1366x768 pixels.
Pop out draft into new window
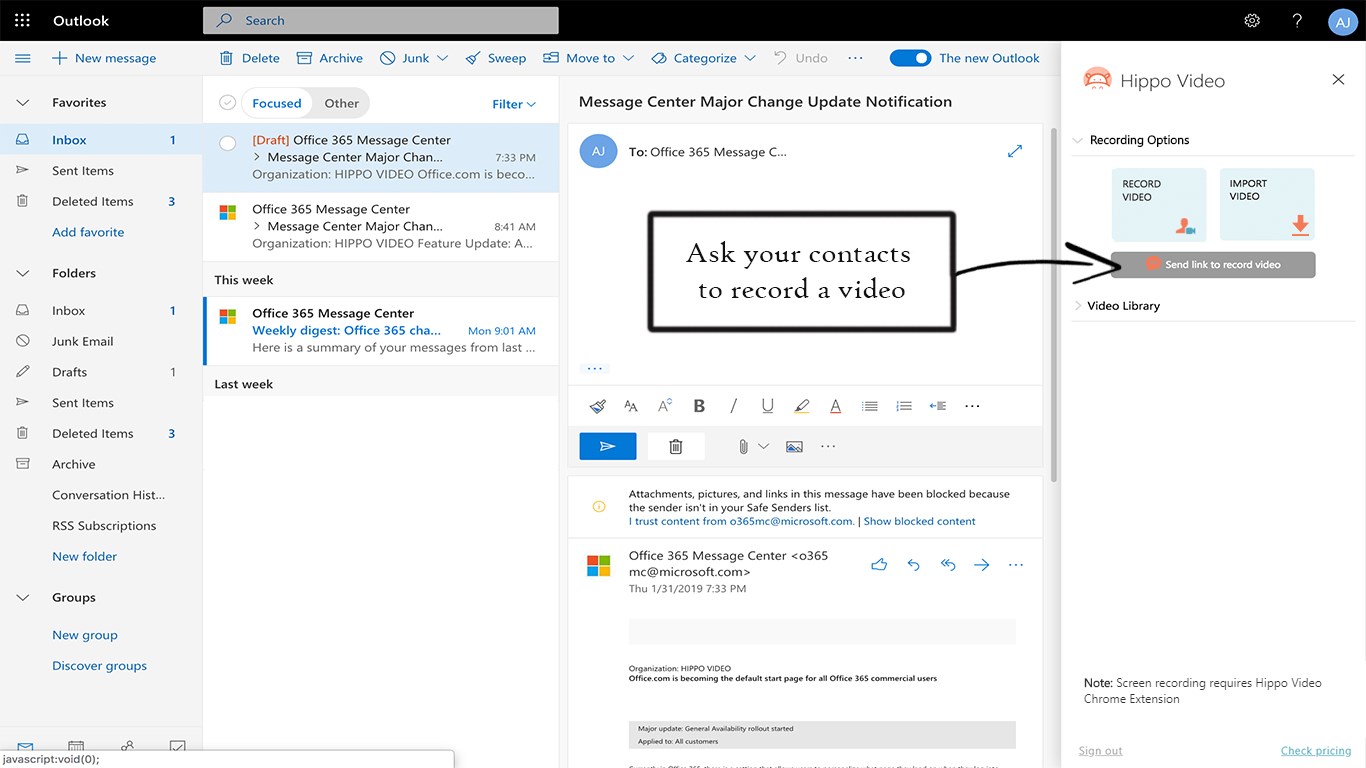click(x=1015, y=151)
